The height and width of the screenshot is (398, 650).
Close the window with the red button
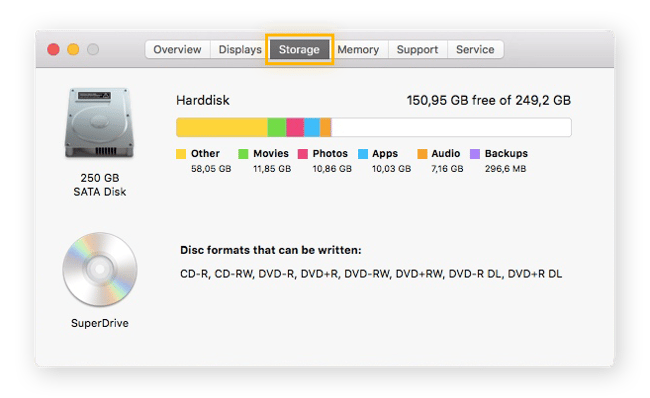pos(53,49)
